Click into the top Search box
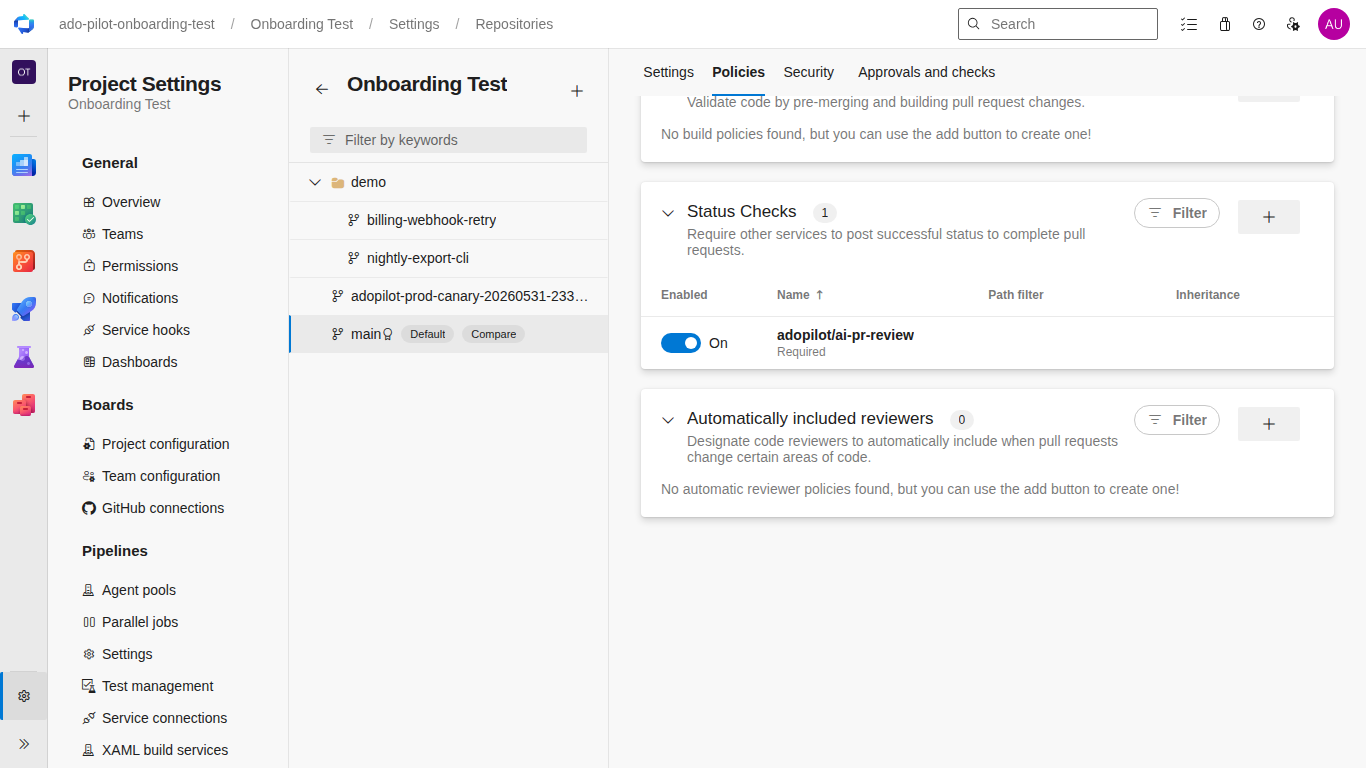This screenshot has width=1366, height=768. pos(1058,24)
